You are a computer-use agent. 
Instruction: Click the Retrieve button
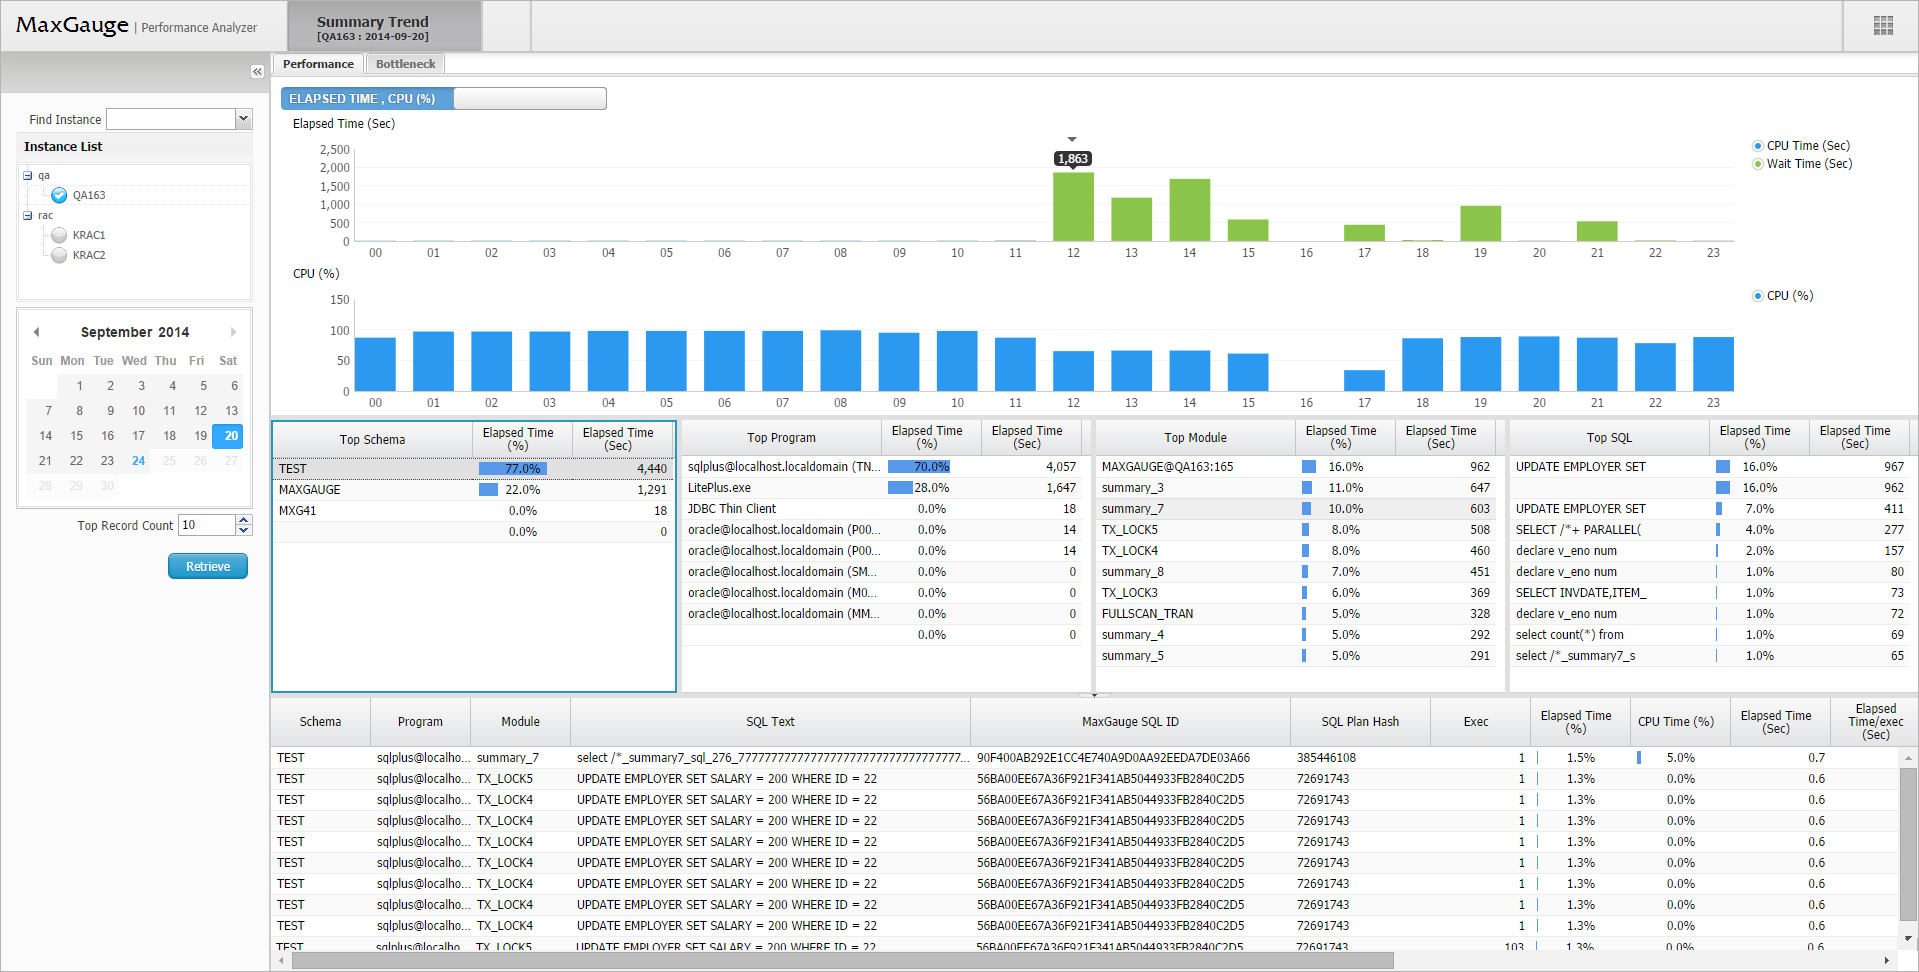tap(208, 566)
